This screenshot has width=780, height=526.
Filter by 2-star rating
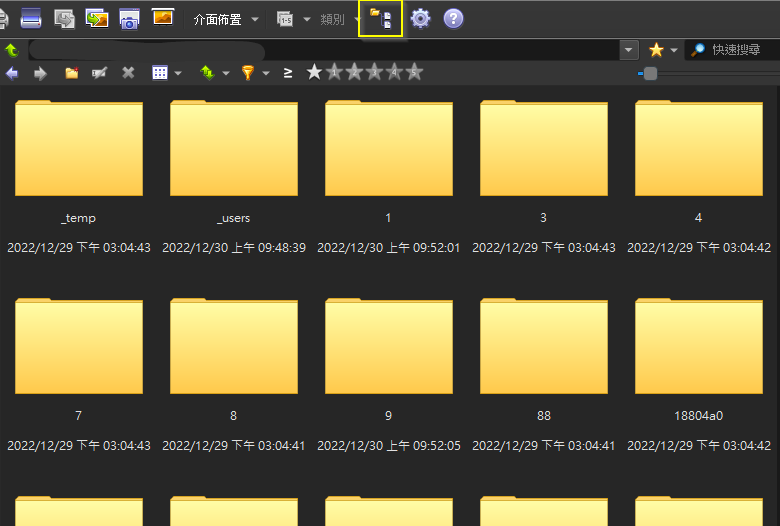(355, 73)
